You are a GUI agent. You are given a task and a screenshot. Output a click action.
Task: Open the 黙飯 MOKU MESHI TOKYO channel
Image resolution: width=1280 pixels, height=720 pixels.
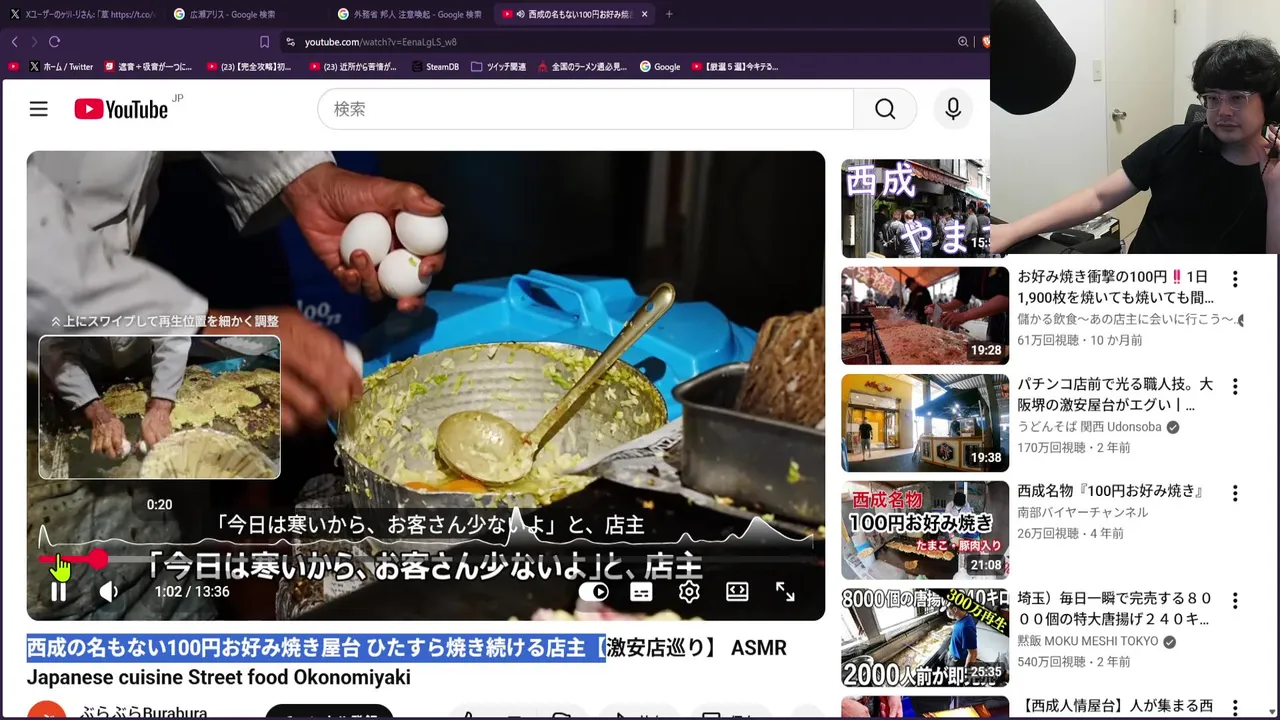1088,641
